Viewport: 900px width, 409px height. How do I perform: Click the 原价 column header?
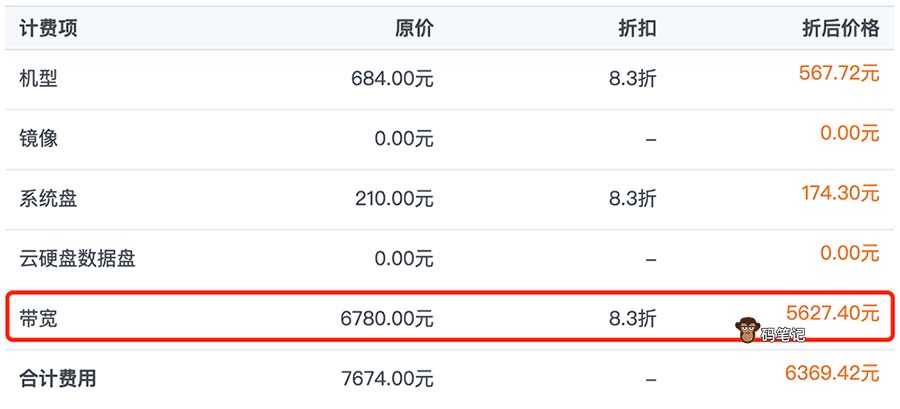coord(414,28)
